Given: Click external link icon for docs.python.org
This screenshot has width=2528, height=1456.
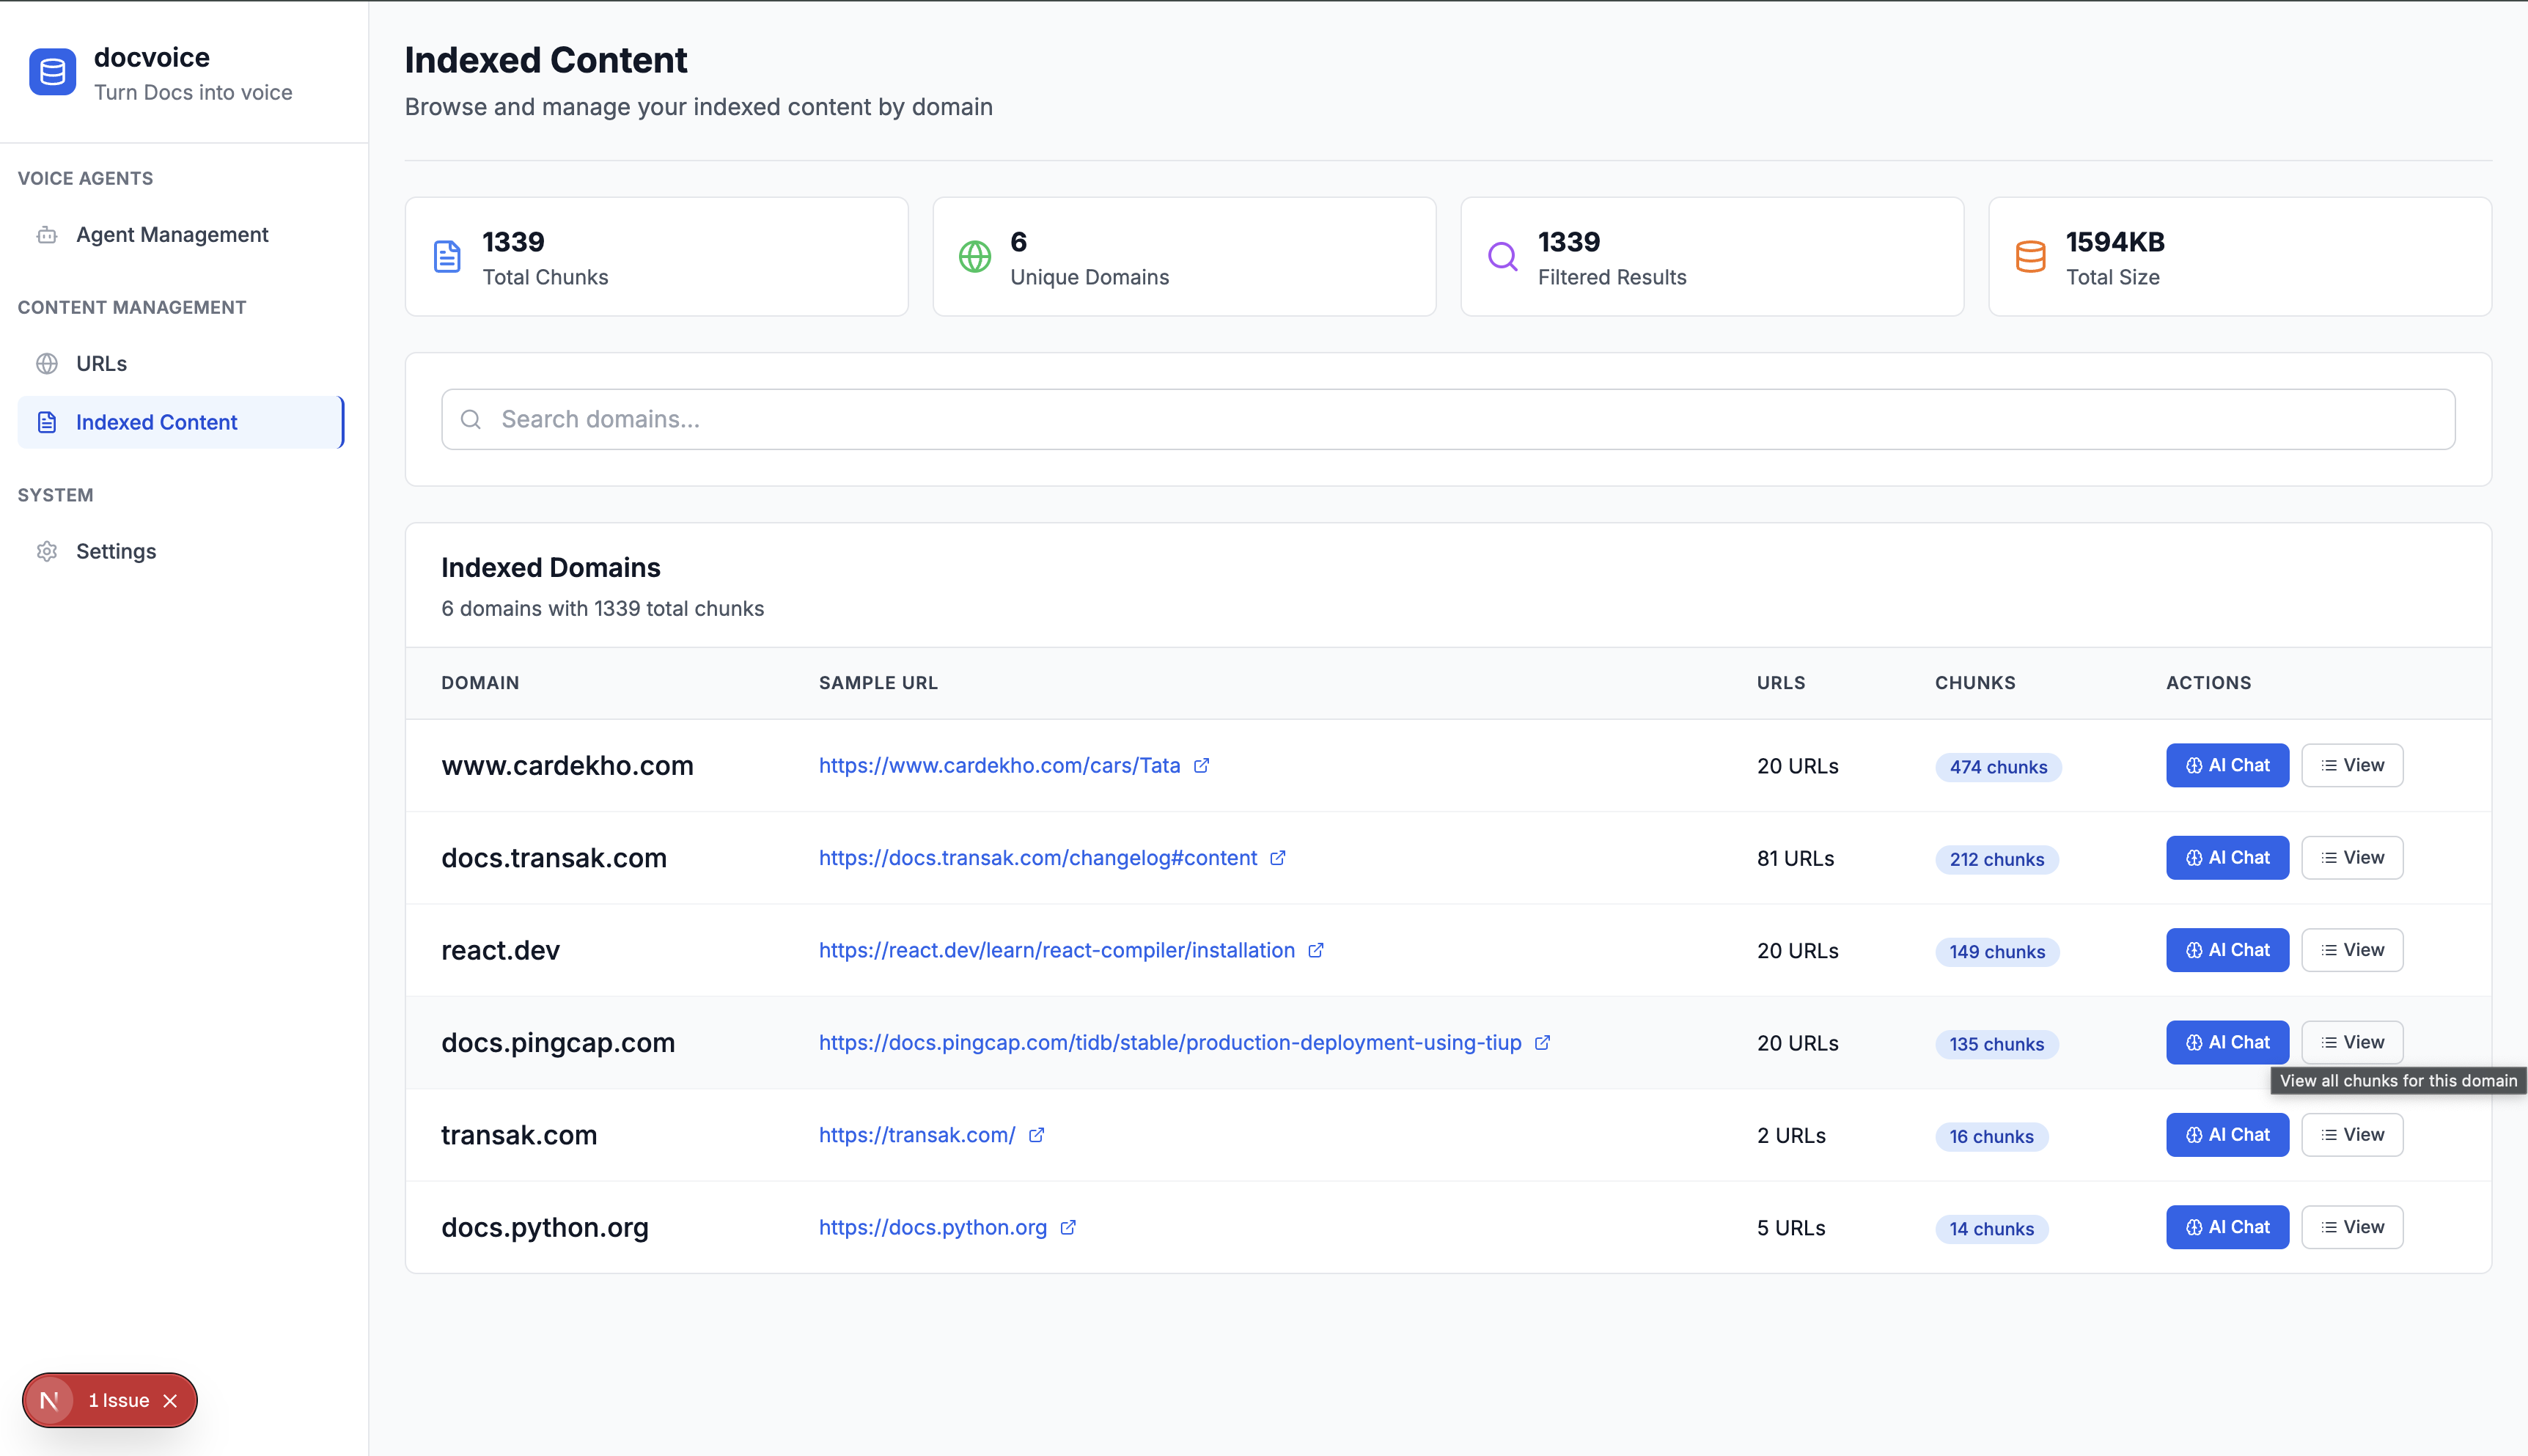Looking at the screenshot, I should tap(1068, 1227).
